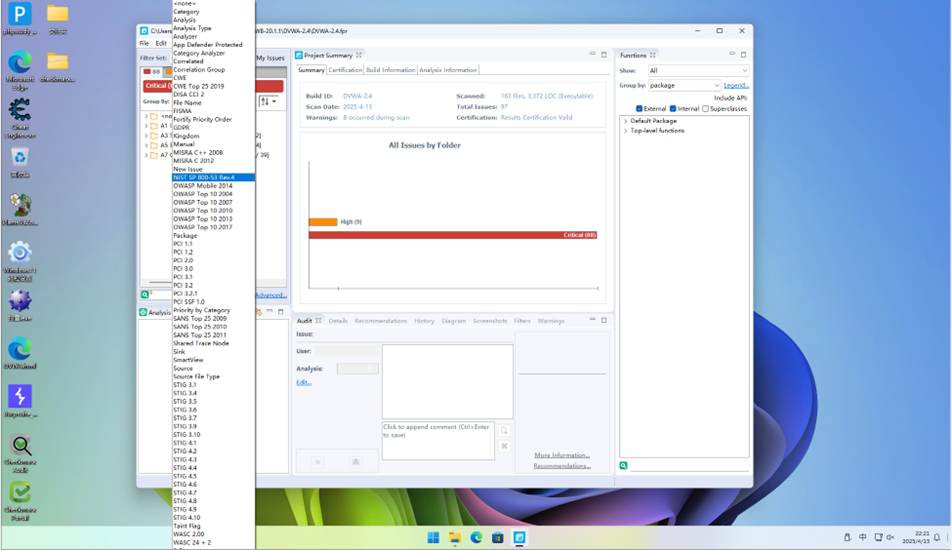This screenshot has height=550, width=952.
Task: Open the Edge browser from the taskbar
Action: (x=476, y=537)
